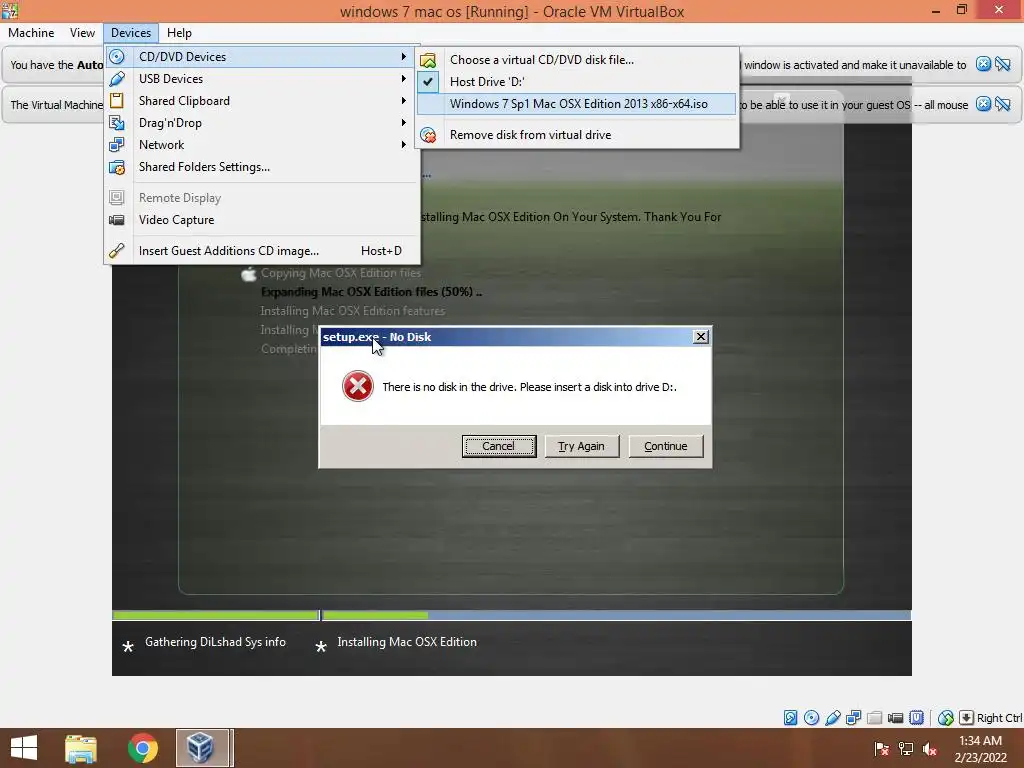The width and height of the screenshot is (1024, 768).
Task: Click the video capture status icon
Action: pyautogui.click(x=895, y=718)
